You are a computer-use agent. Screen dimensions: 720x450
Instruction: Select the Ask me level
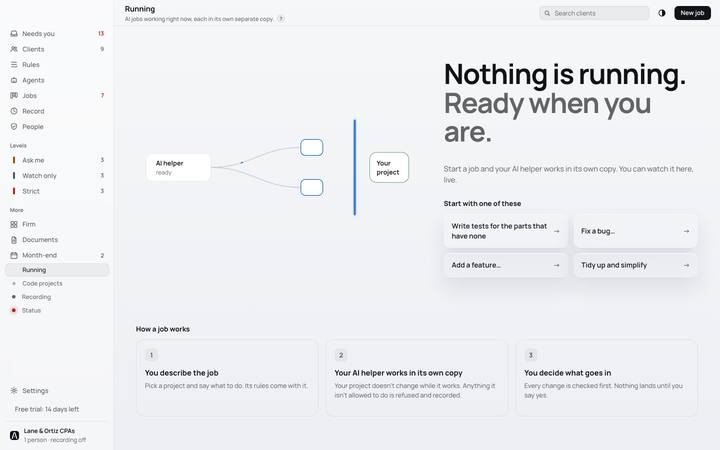click(57, 160)
